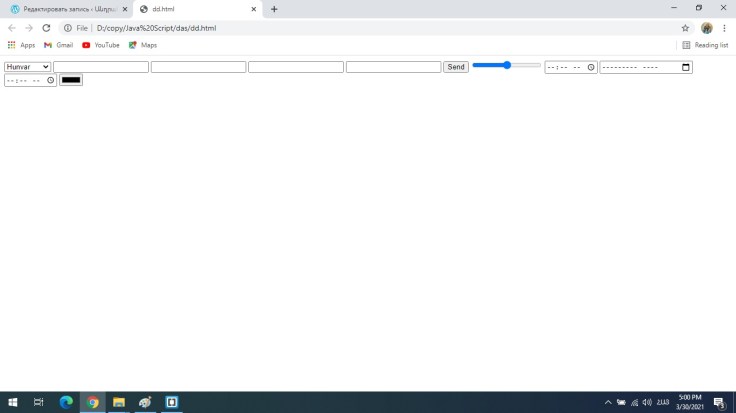Expand the Hunvar dropdown list
Screen dimensions: 736x413
27,67
